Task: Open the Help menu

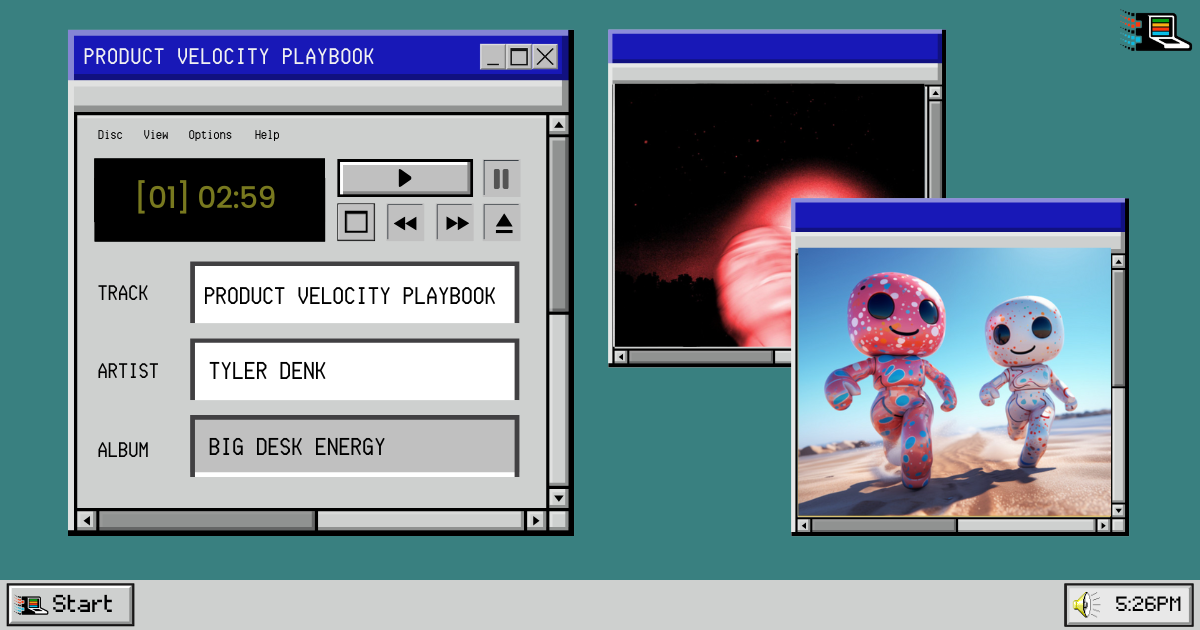Action: pos(267,135)
